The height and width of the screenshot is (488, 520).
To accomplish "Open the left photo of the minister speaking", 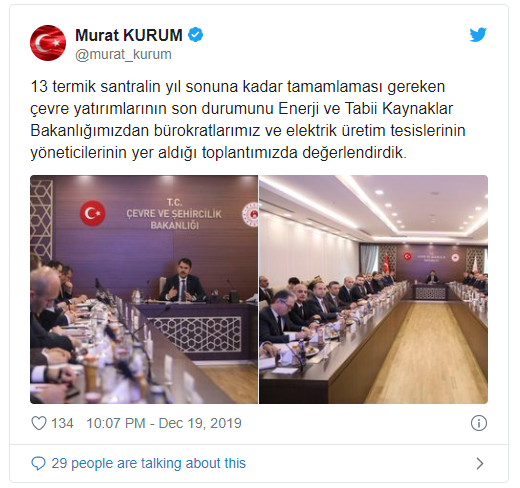I will (144, 289).
